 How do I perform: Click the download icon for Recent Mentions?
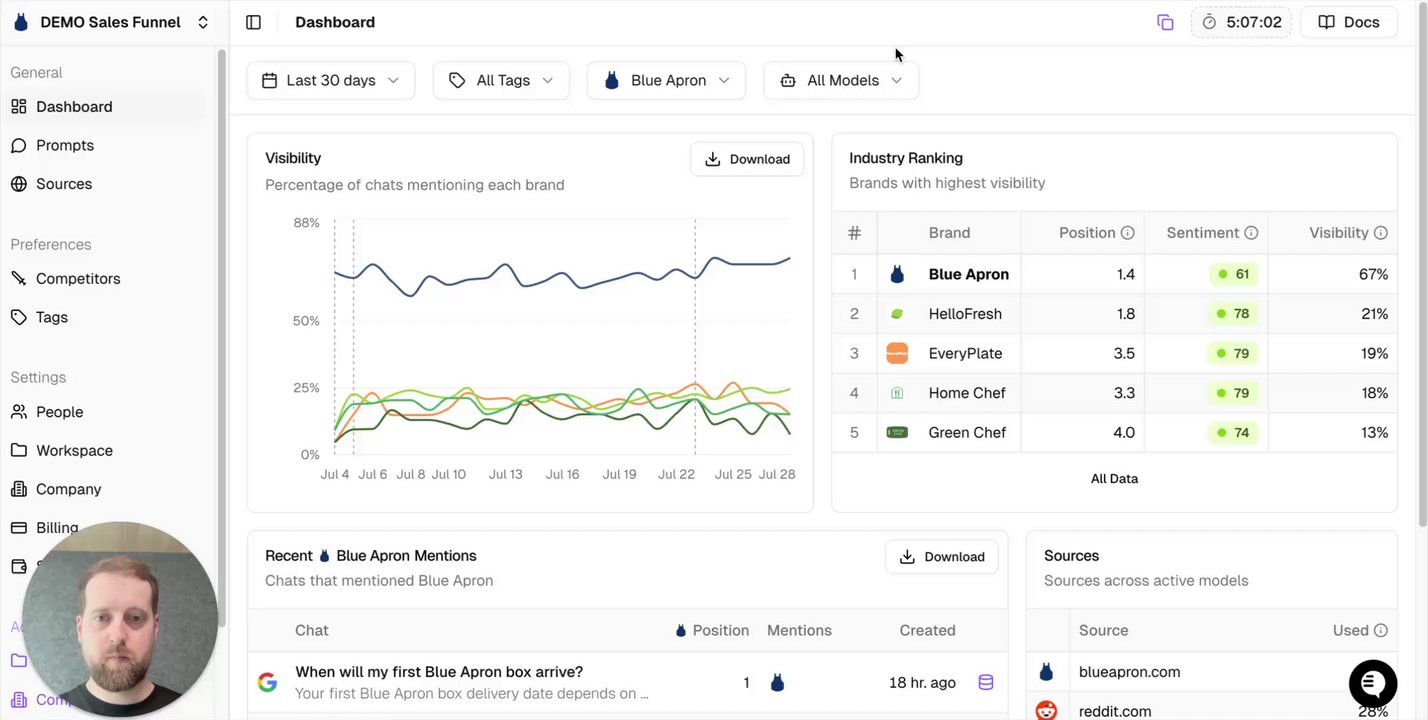[x=907, y=557]
